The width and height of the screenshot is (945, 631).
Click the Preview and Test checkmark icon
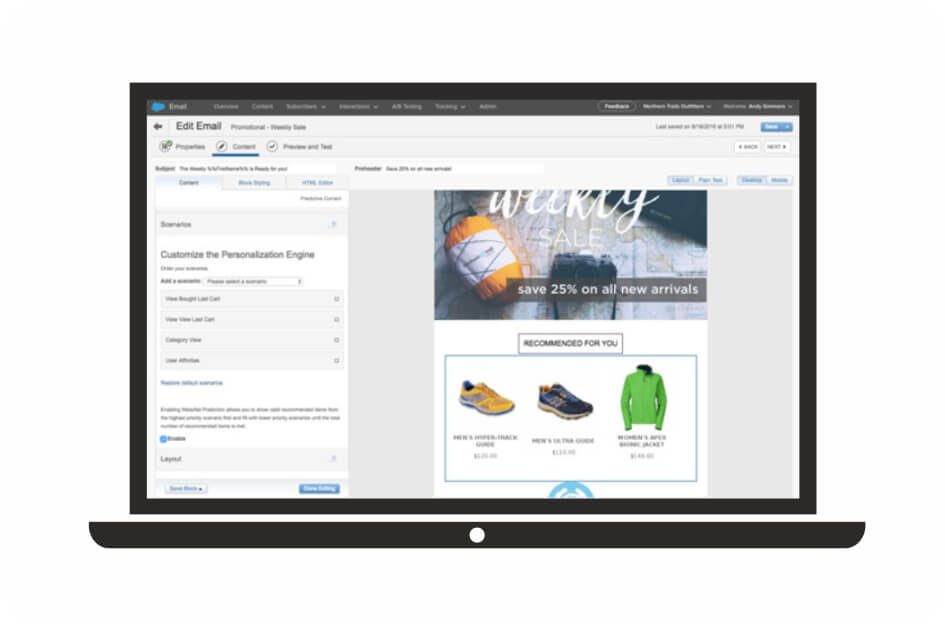point(272,147)
